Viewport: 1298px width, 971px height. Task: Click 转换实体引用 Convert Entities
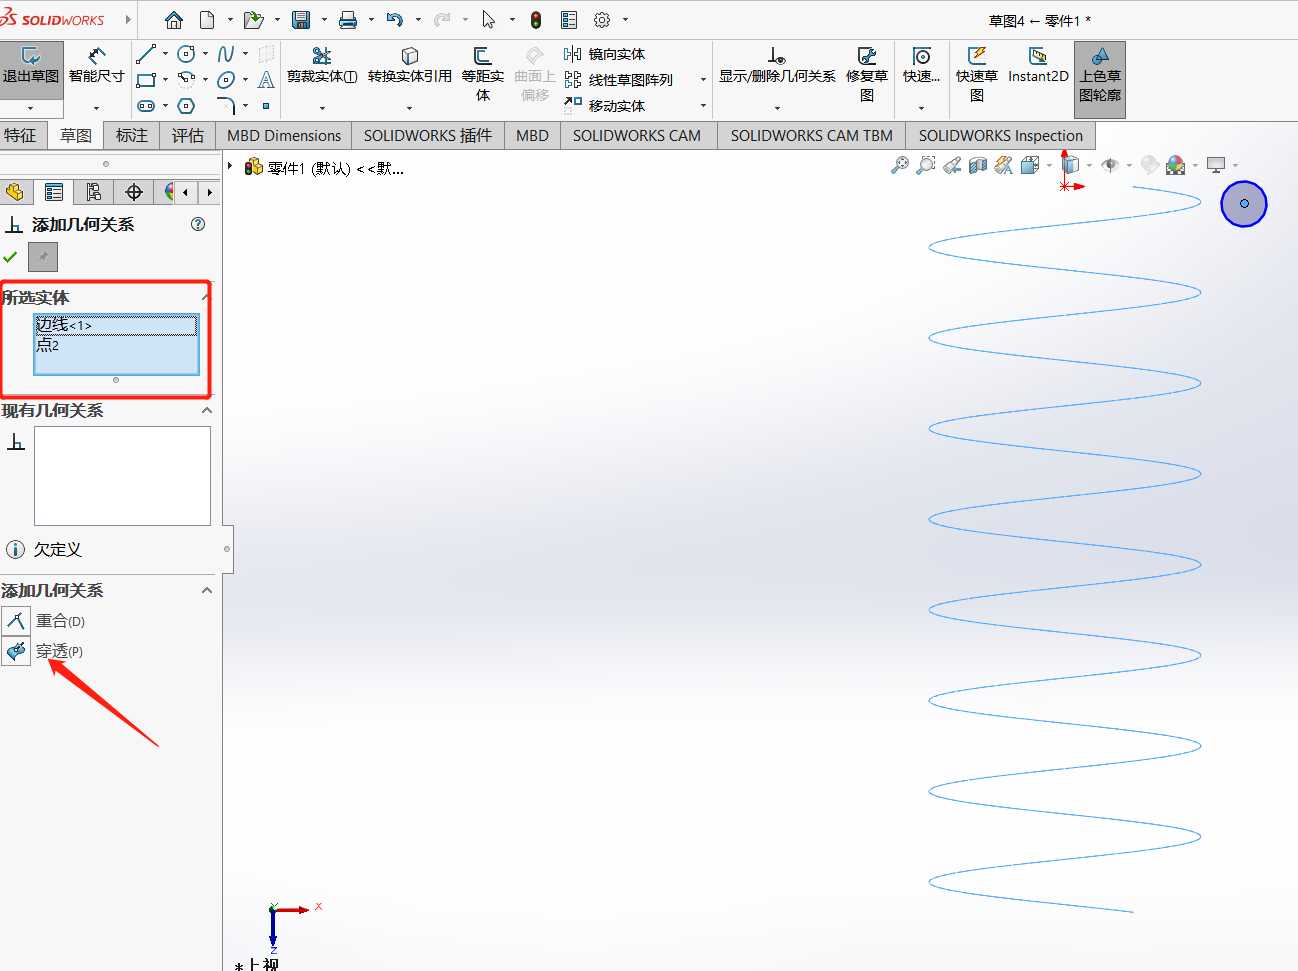pyautogui.click(x=410, y=66)
